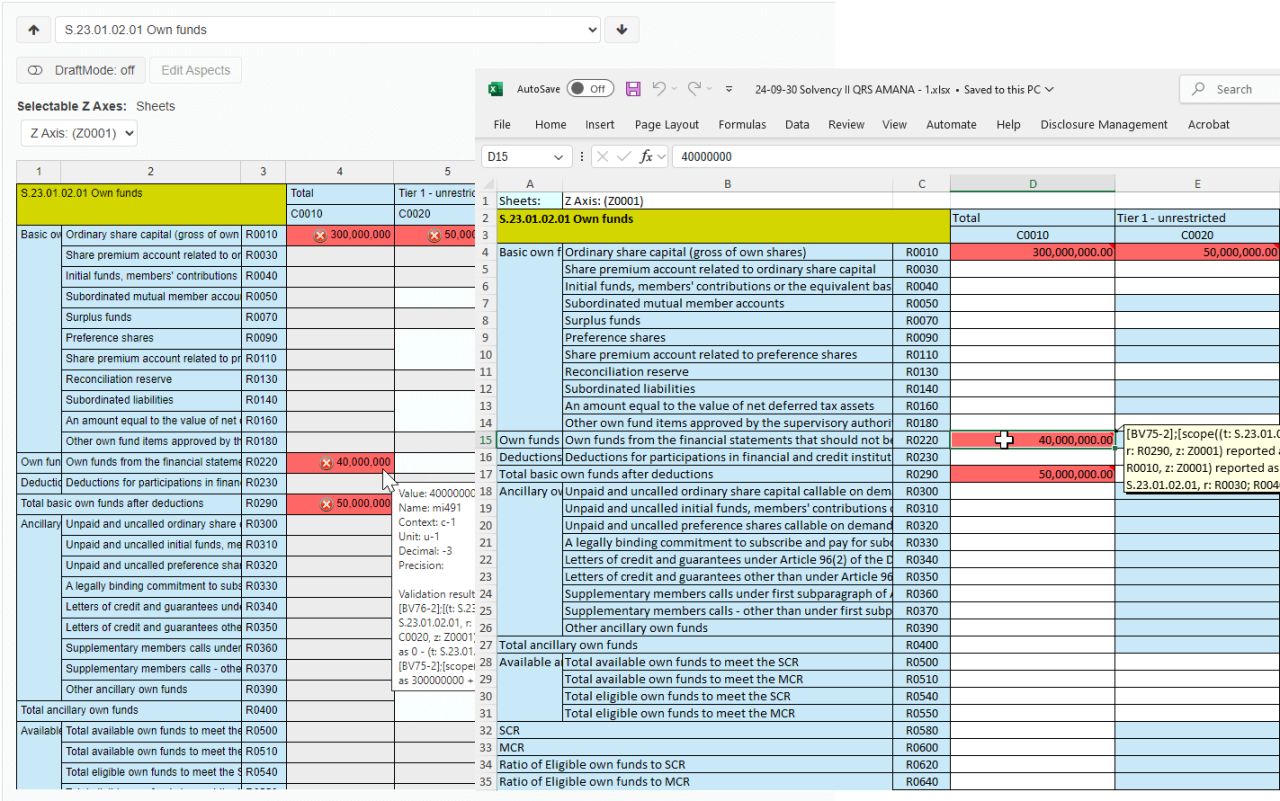
Task: Switch to the Home ribbon tab
Action: coord(550,125)
